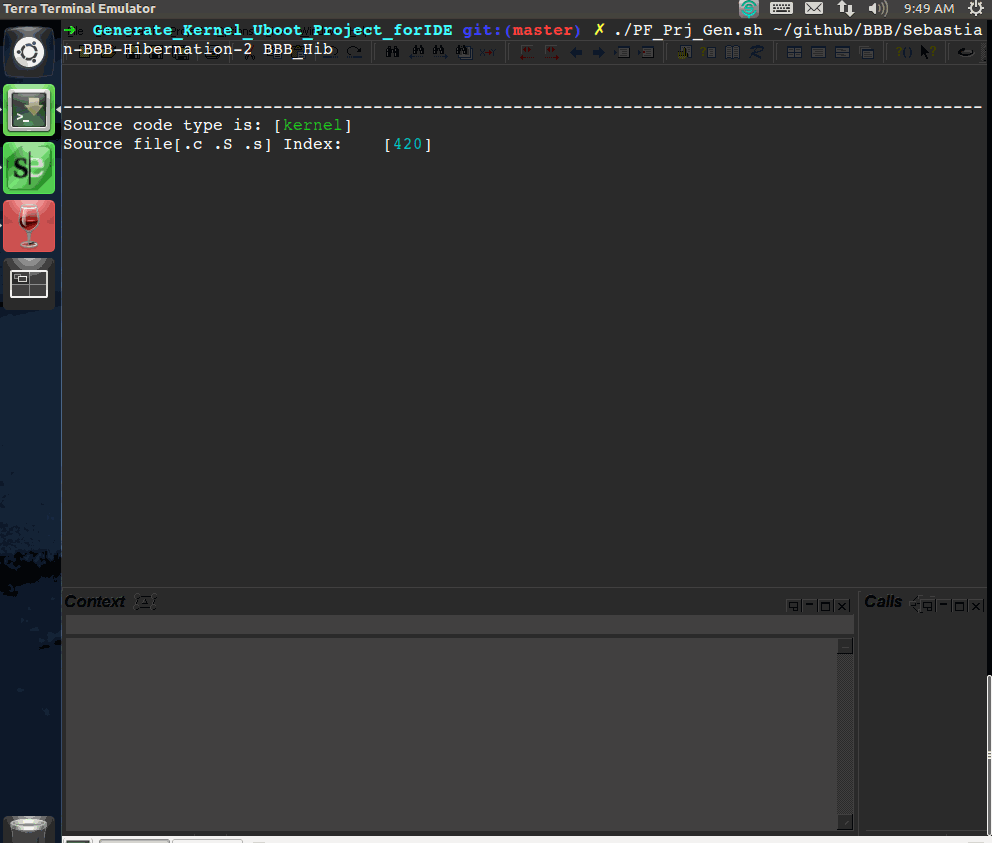
Task: Open the Trash icon in the dock
Action: tap(28, 831)
